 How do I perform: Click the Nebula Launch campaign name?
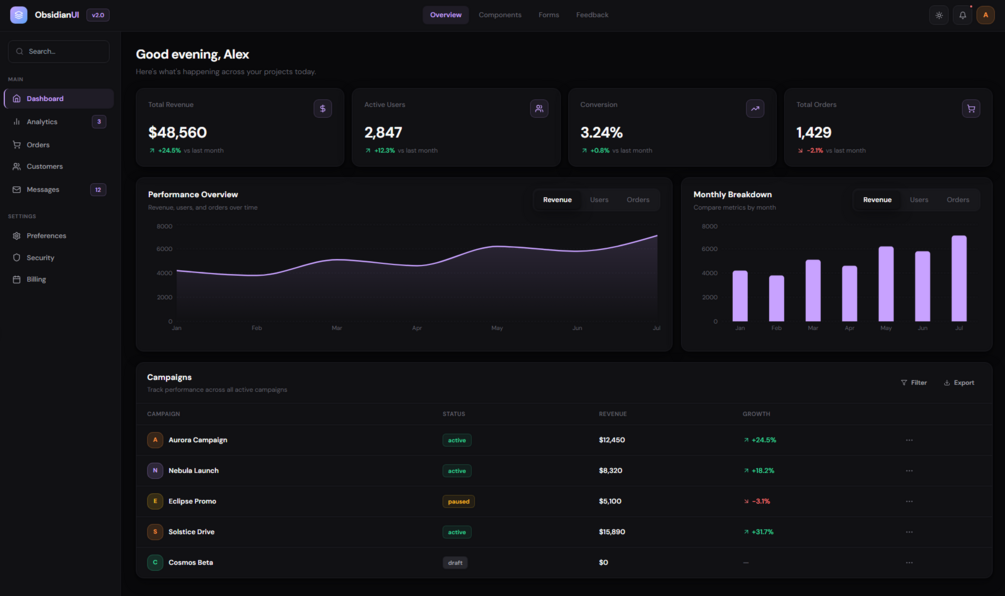(194, 470)
